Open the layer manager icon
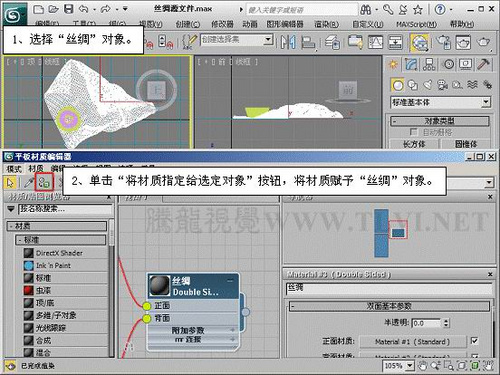The width and height of the screenshot is (500, 375). click(332, 42)
